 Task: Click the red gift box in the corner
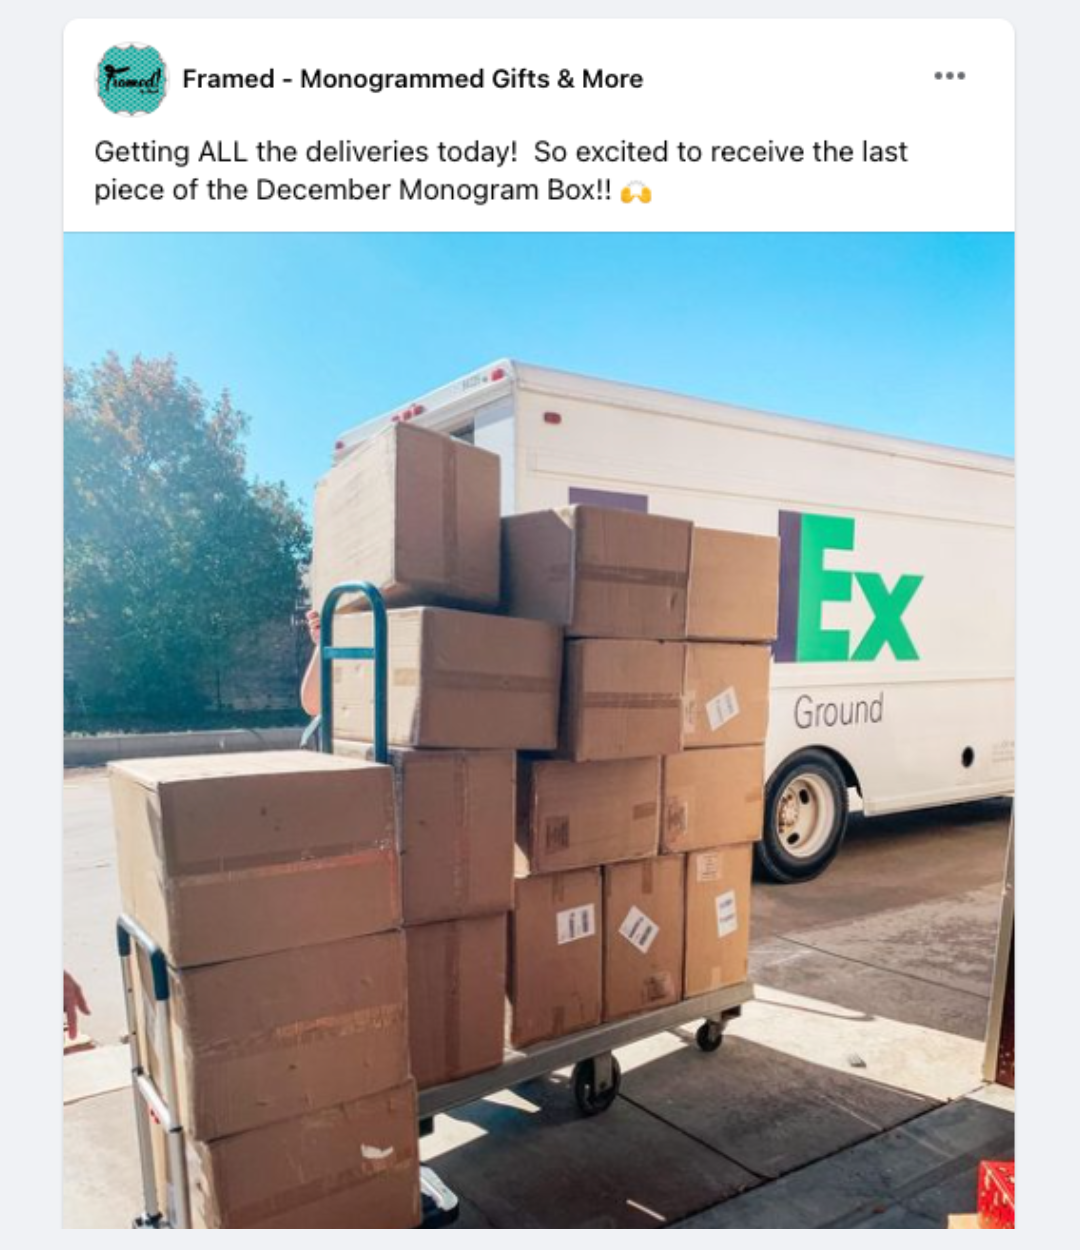point(995,1194)
